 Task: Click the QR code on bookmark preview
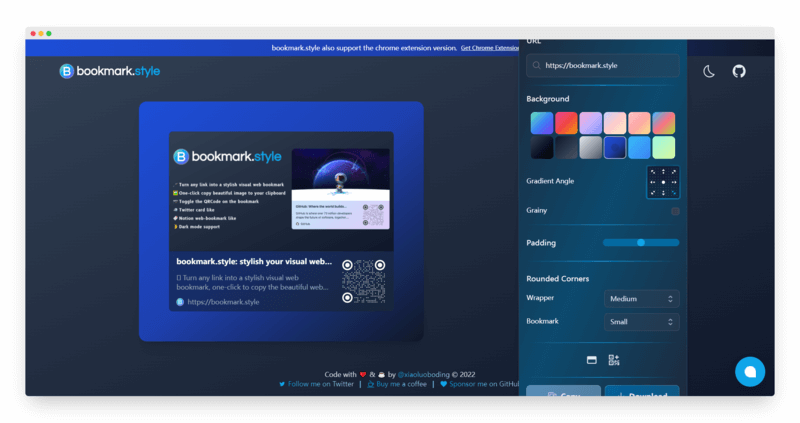pos(362,281)
